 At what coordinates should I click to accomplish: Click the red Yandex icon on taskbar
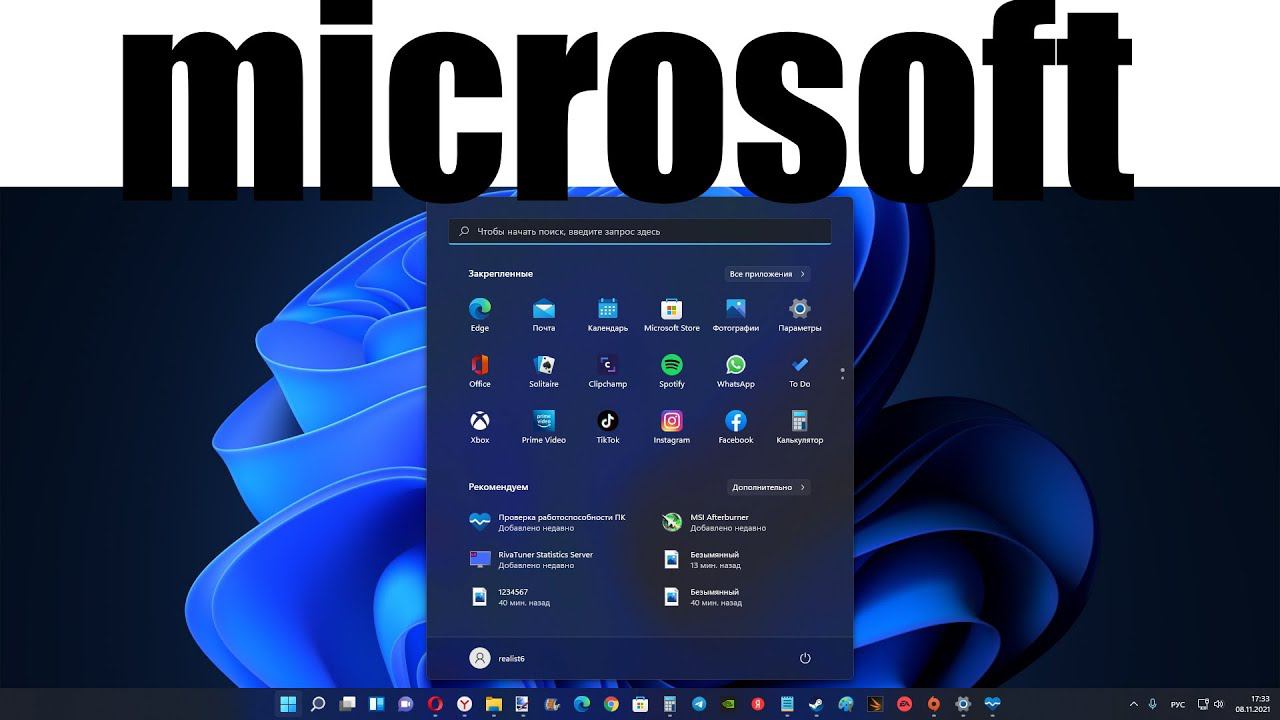pos(758,704)
